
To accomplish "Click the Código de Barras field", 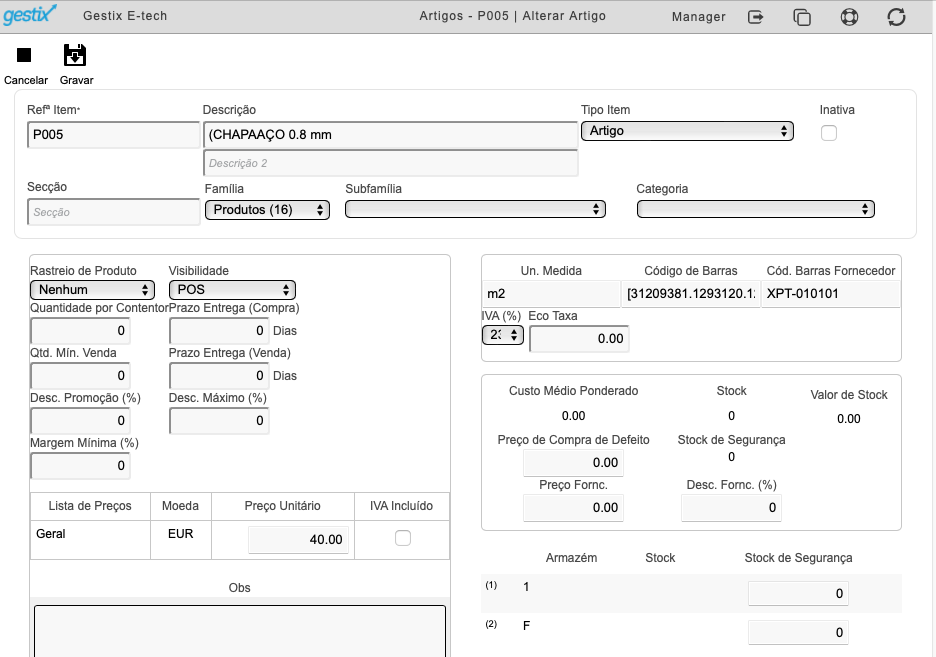I will click(x=691, y=294).
